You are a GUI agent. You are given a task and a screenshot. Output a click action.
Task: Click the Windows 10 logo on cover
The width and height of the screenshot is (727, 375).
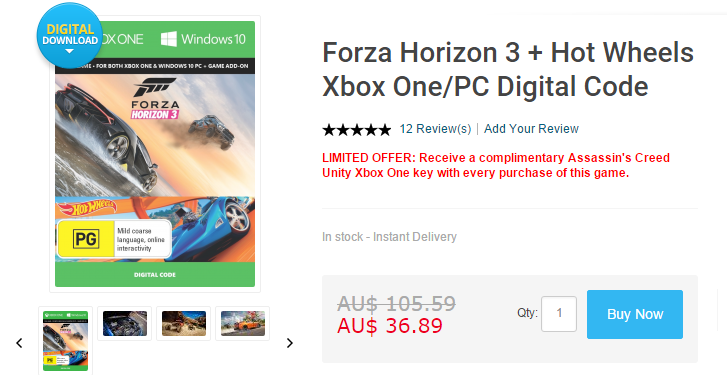203,39
